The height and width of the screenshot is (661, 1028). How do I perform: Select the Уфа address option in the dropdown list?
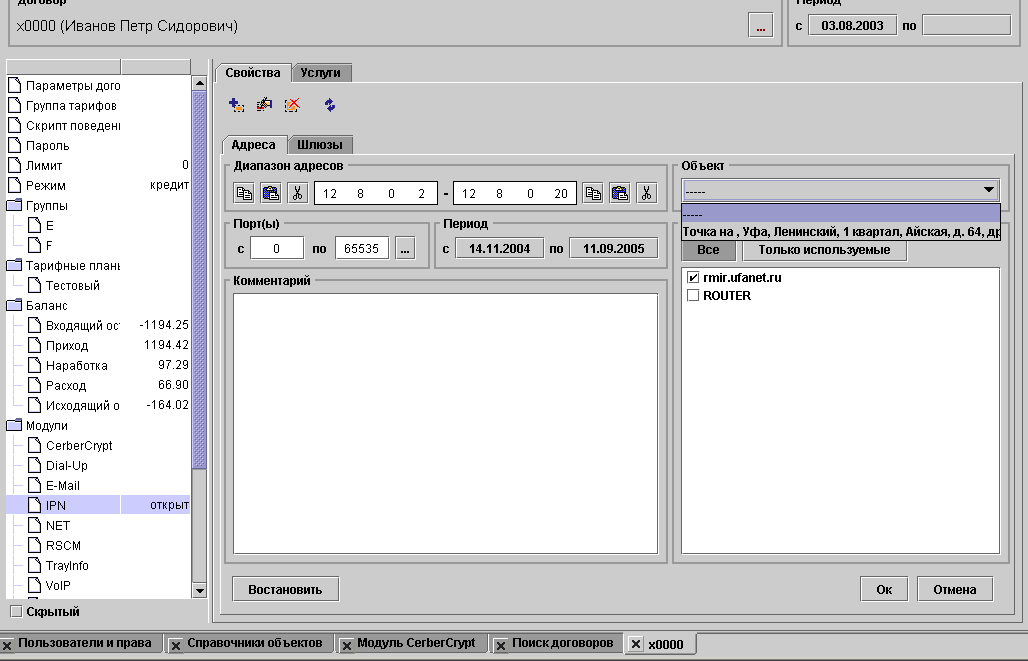[840, 231]
